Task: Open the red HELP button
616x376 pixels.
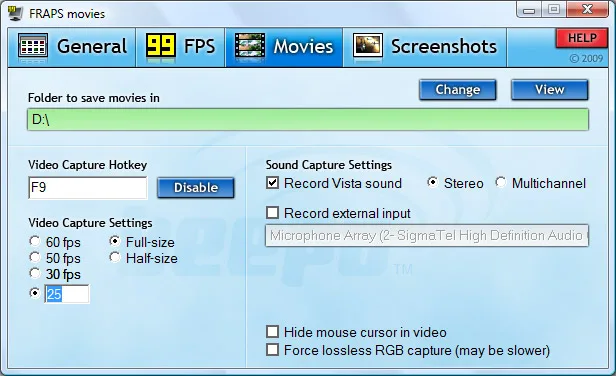Action: pyautogui.click(x=582, y=38)
